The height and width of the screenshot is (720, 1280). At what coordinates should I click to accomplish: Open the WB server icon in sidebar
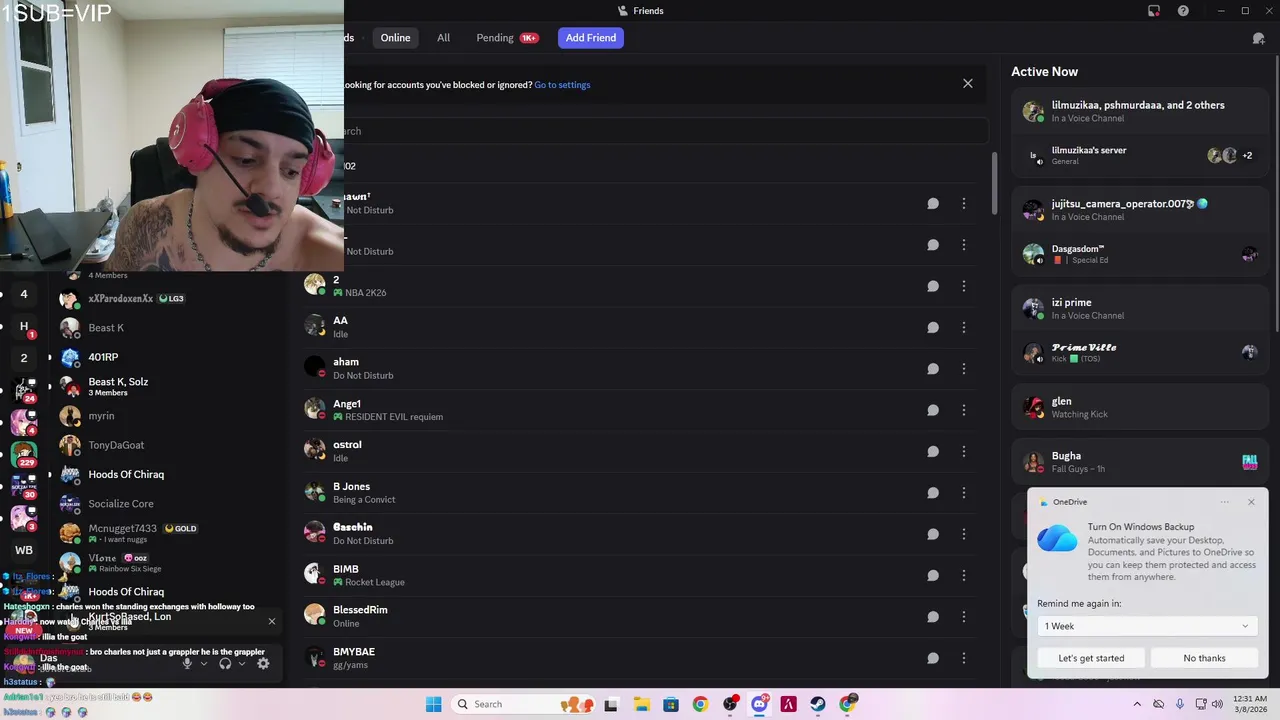pyautogui.click(x=24, y=550)
